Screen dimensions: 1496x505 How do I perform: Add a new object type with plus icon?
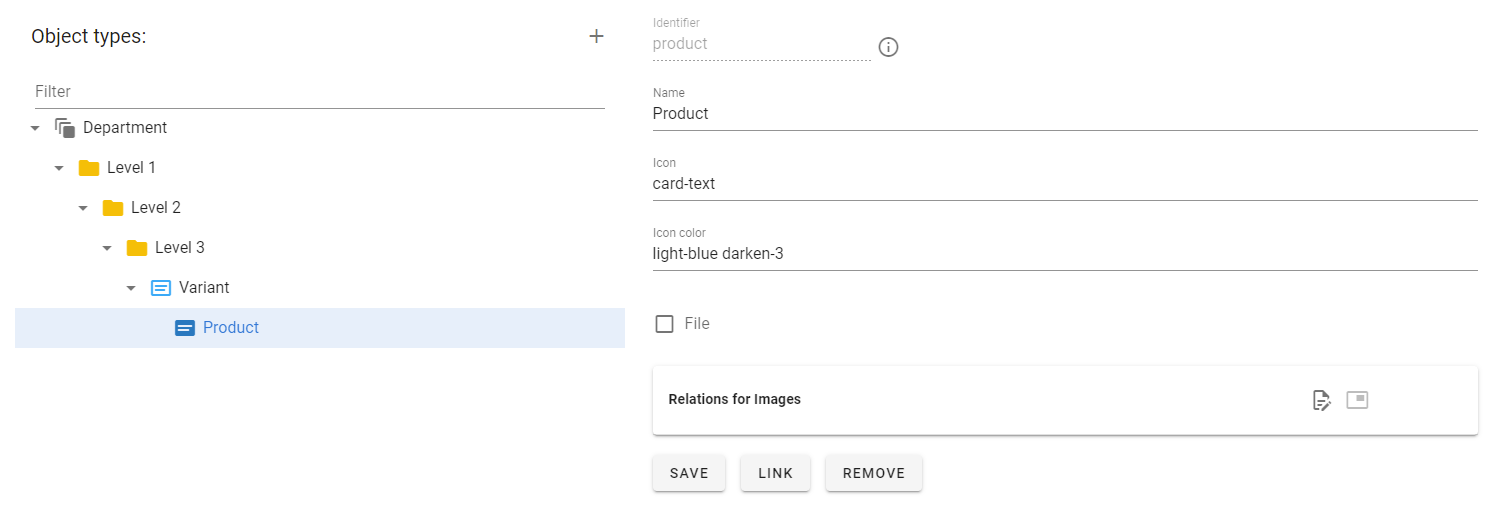596,36
